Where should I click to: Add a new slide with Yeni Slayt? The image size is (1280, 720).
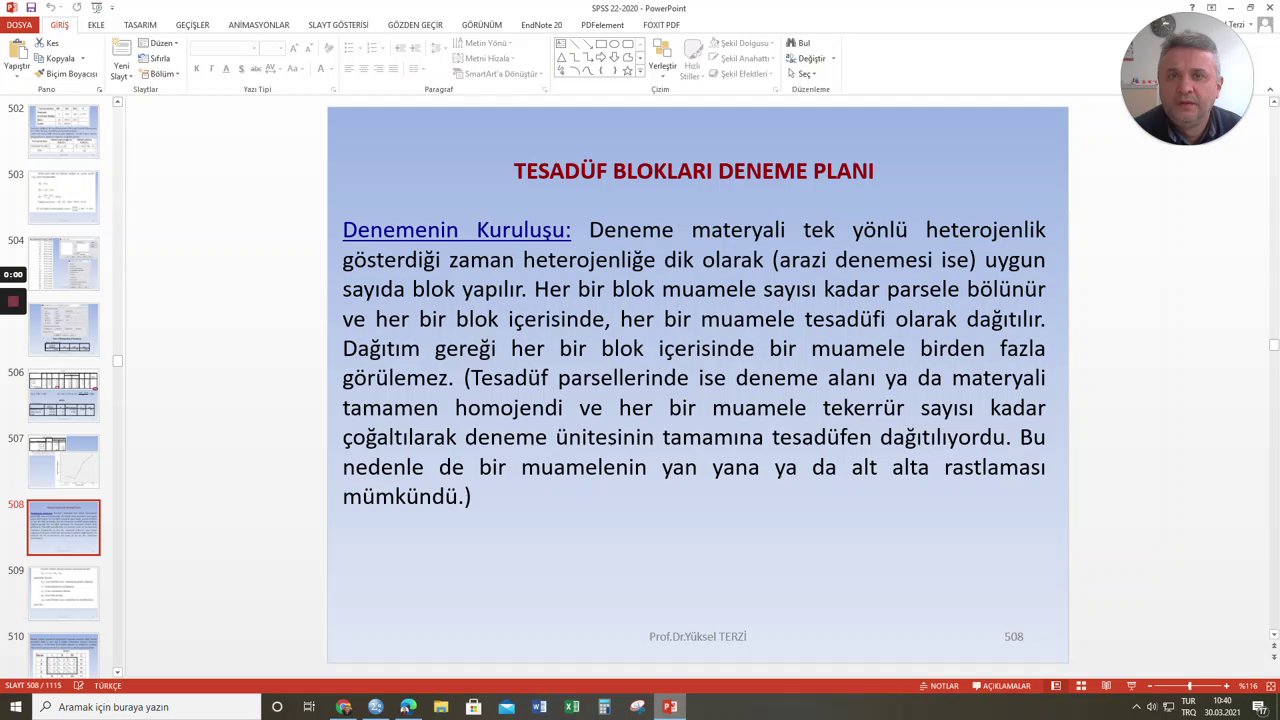tap(120, 60)
